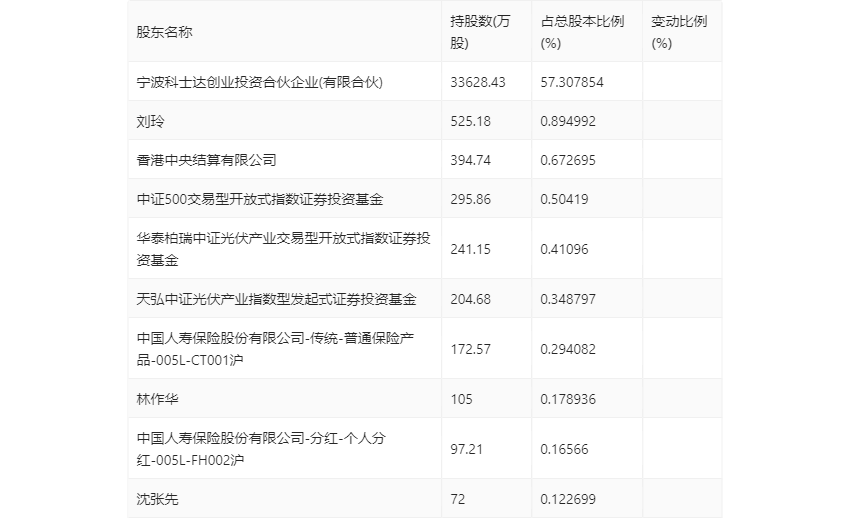
Task: Select the holding value 295.86
Action: [471, 199]
